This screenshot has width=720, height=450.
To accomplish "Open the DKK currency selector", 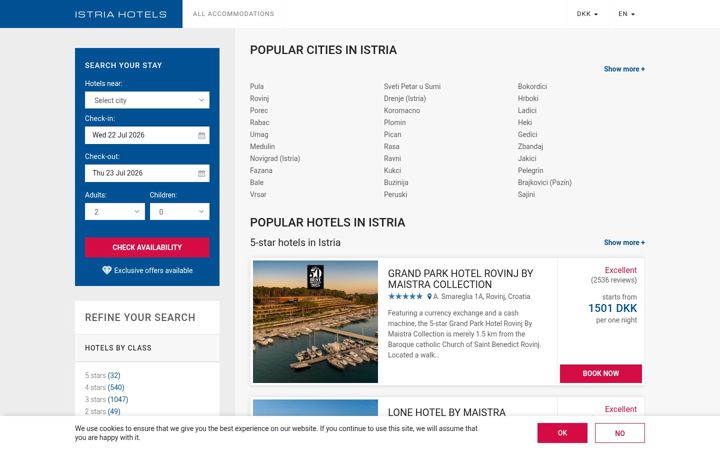I will pyautogui.click(x=587, y=14).
